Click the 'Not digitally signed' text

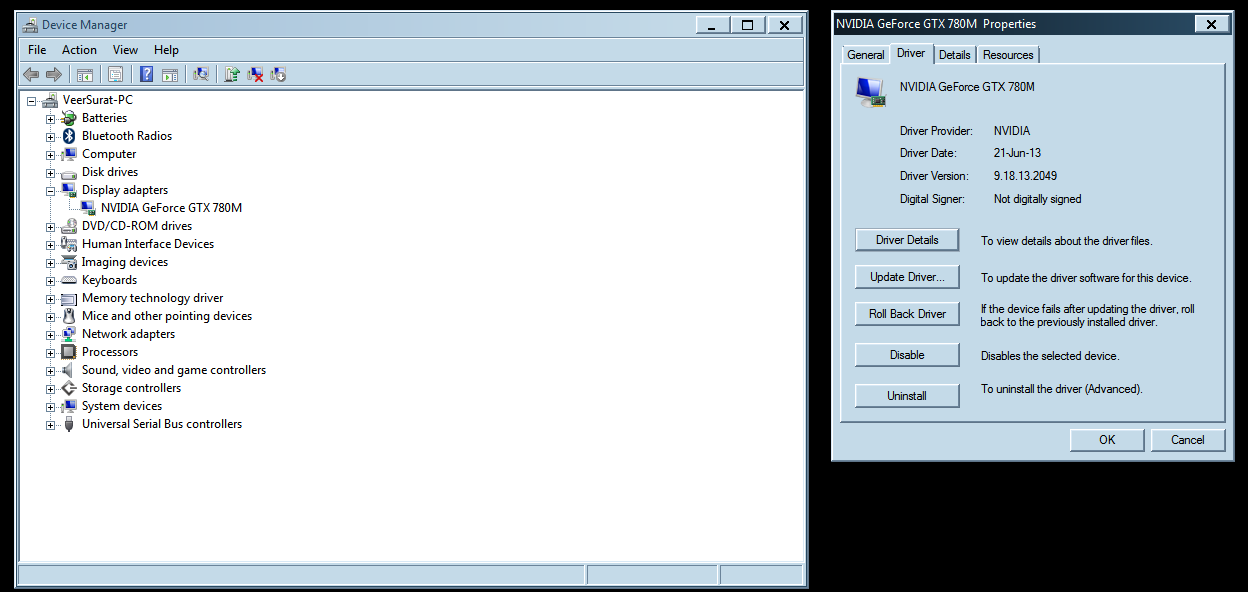pos(1037,199)
